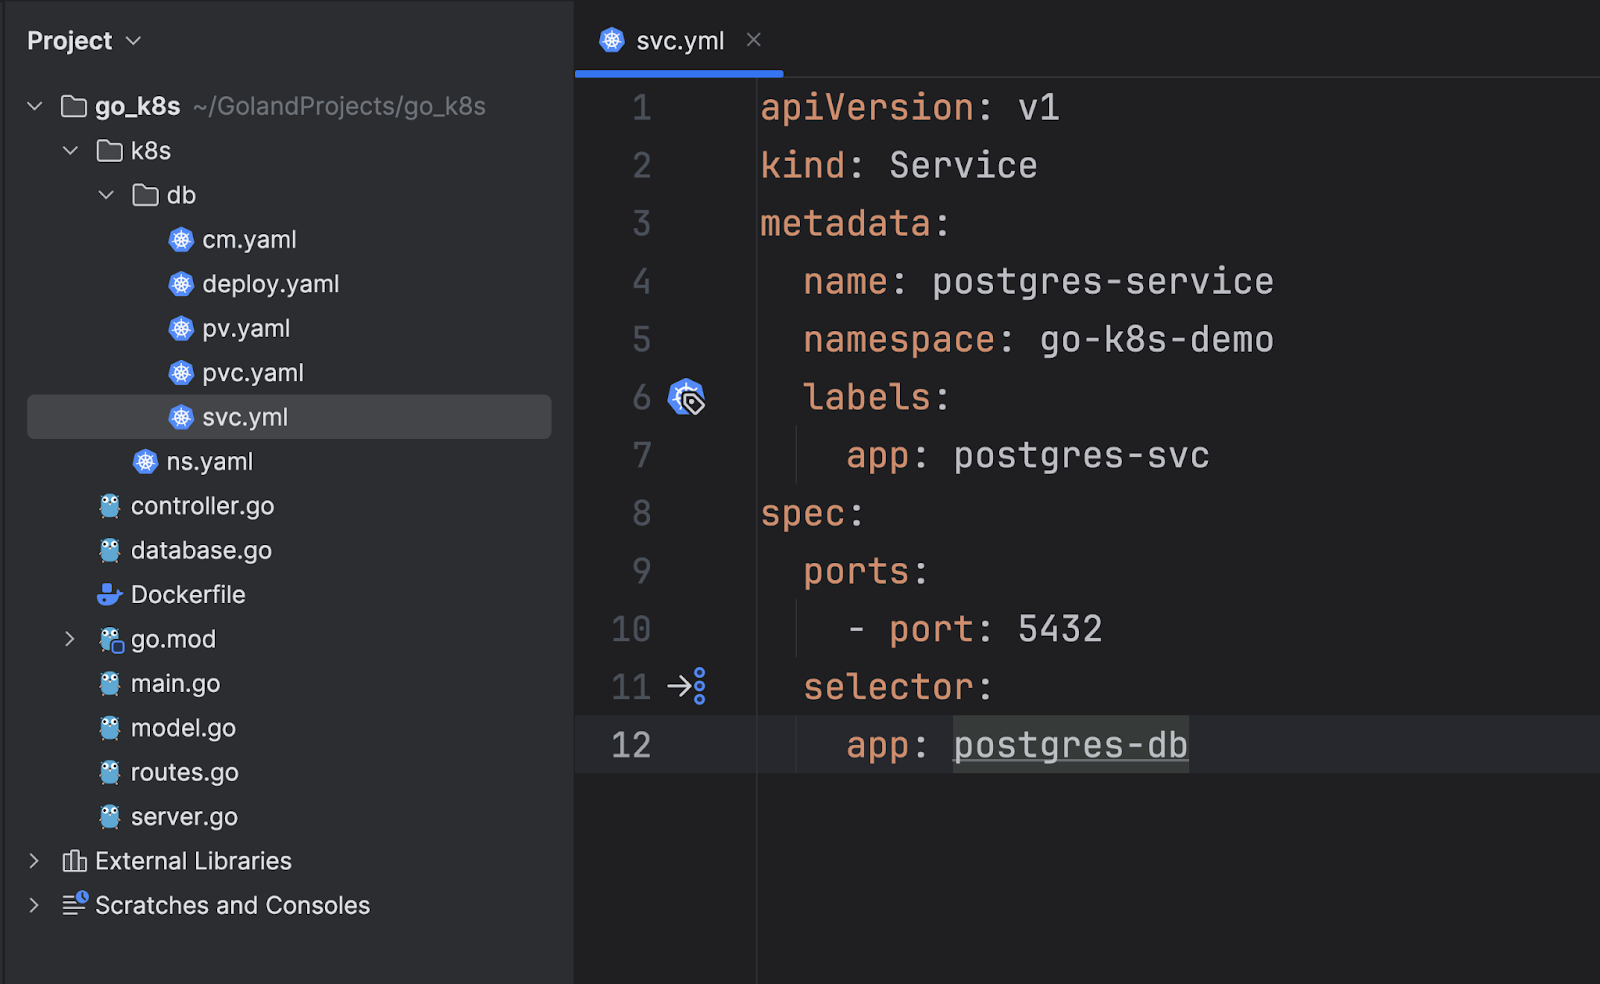The height and width of the screenshot is (984, 1600).
Task: Click the Go gopher icon of database.go
Action: 110,550
